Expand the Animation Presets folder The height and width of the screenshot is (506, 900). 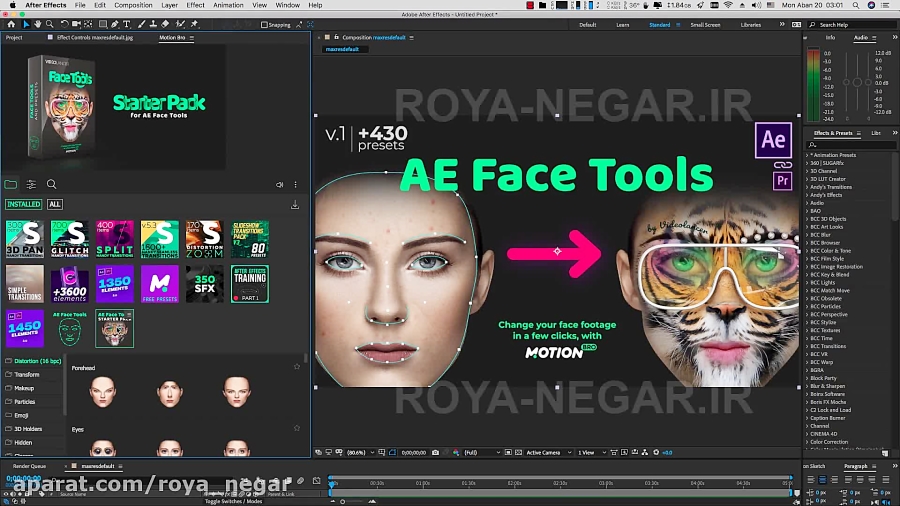click(x=807, y=155)
